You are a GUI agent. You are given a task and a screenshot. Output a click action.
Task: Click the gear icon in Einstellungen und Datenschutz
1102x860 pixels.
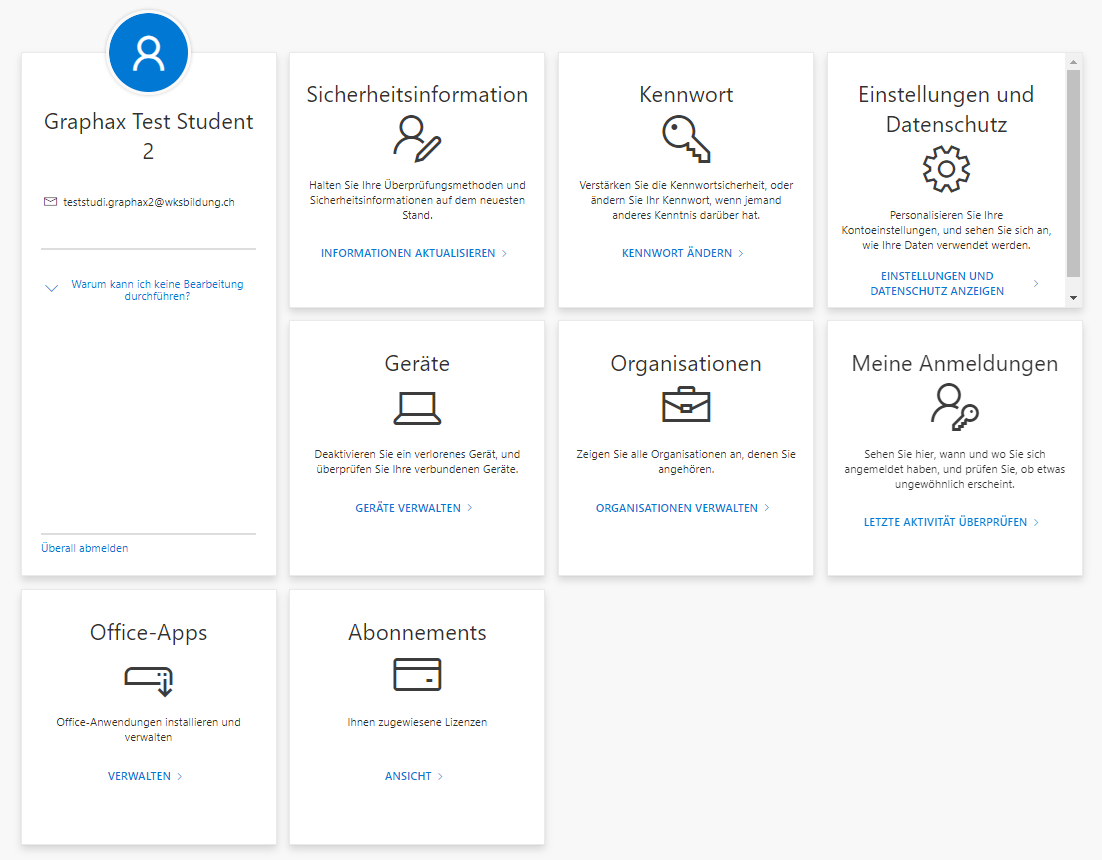pyautogui.click(x=946, y=169)
